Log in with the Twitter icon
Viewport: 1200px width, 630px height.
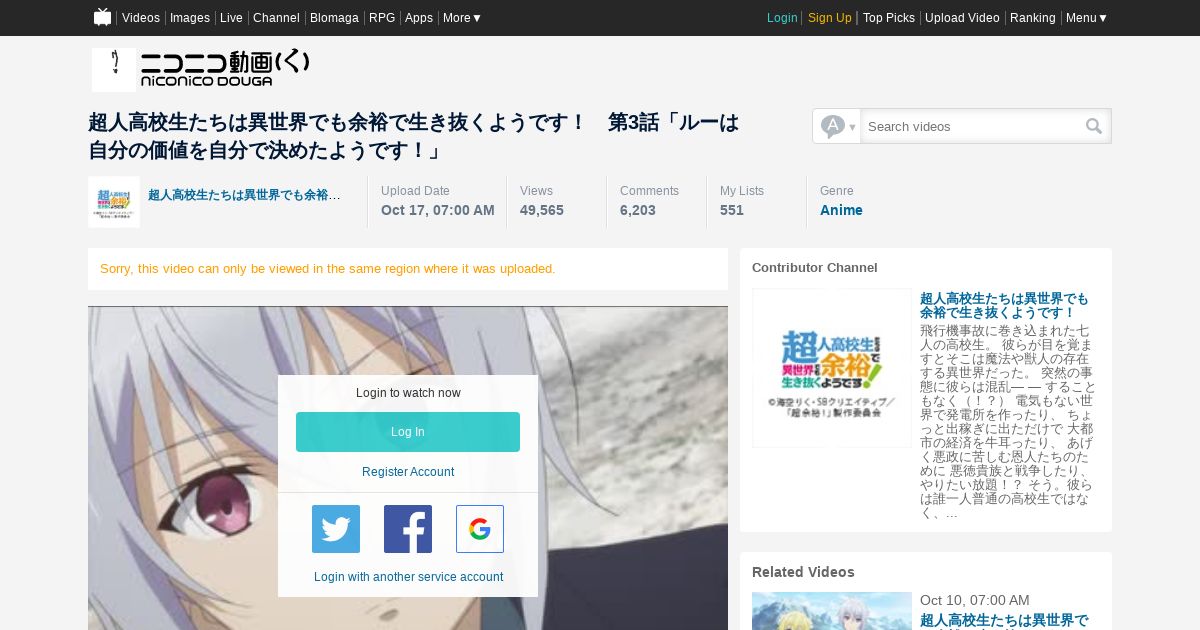336,529
